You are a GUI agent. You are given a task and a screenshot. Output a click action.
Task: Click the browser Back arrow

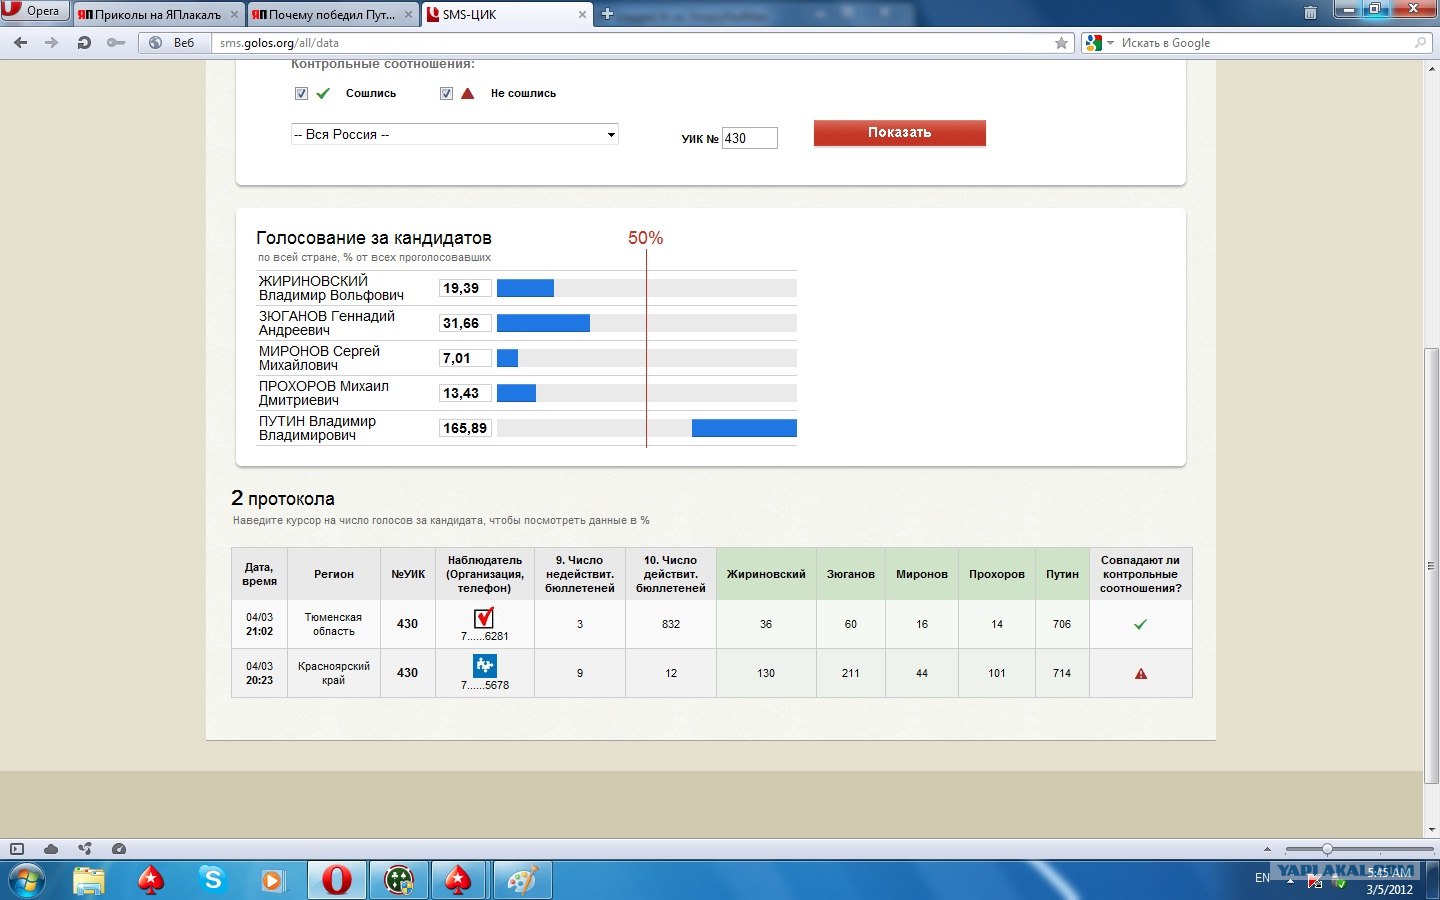[x=21, y=43]
